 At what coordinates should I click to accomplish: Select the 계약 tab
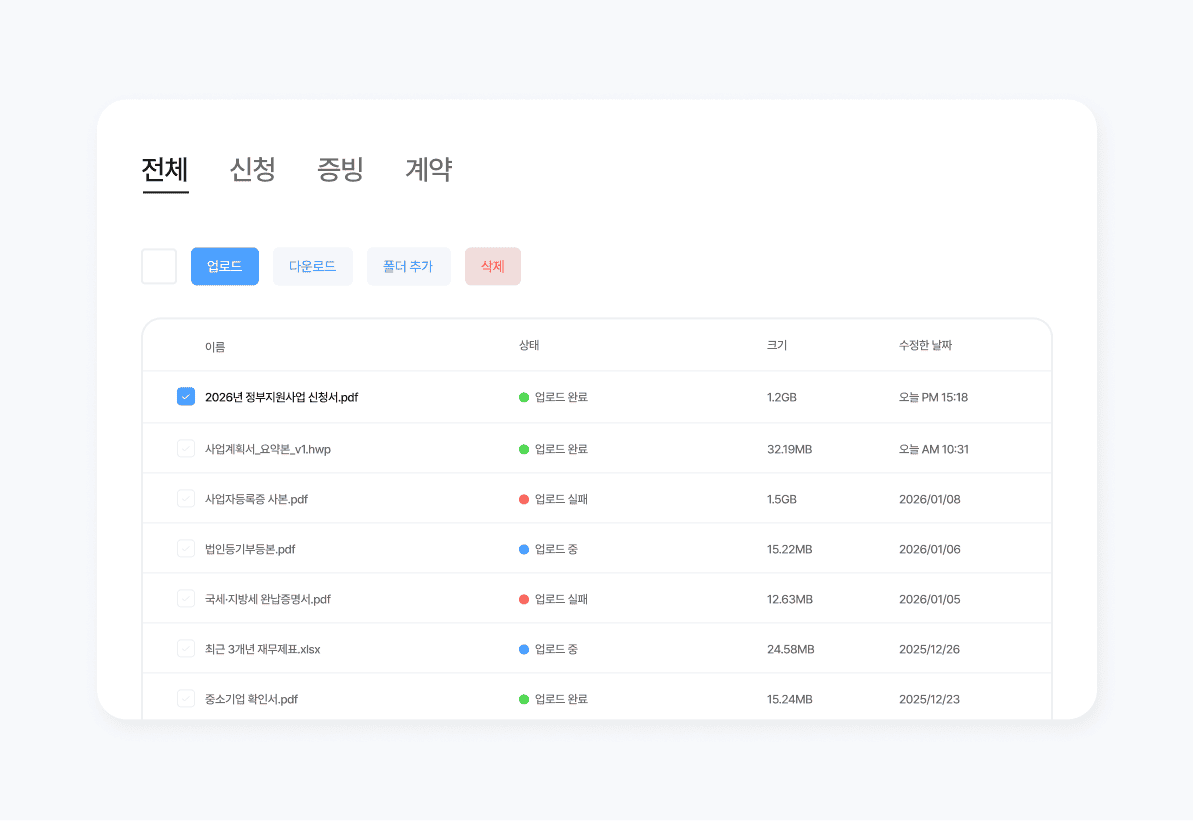(429, 169)
